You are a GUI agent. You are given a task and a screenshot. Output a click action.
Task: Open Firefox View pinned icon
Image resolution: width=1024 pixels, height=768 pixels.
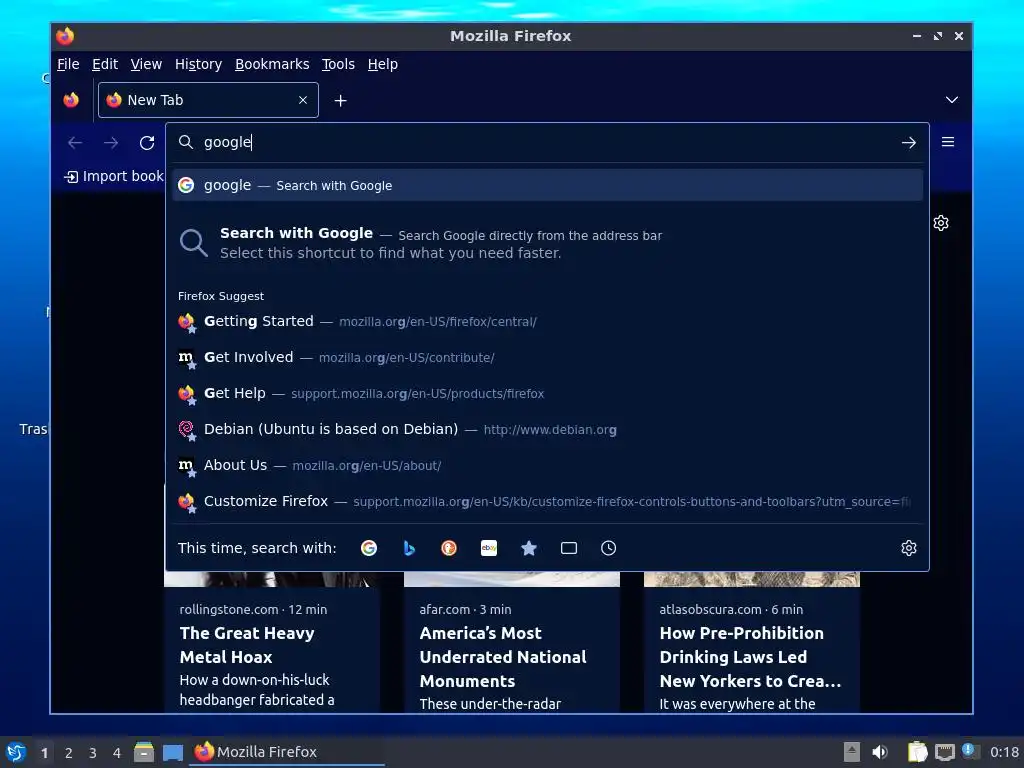(x=71, y=100)
